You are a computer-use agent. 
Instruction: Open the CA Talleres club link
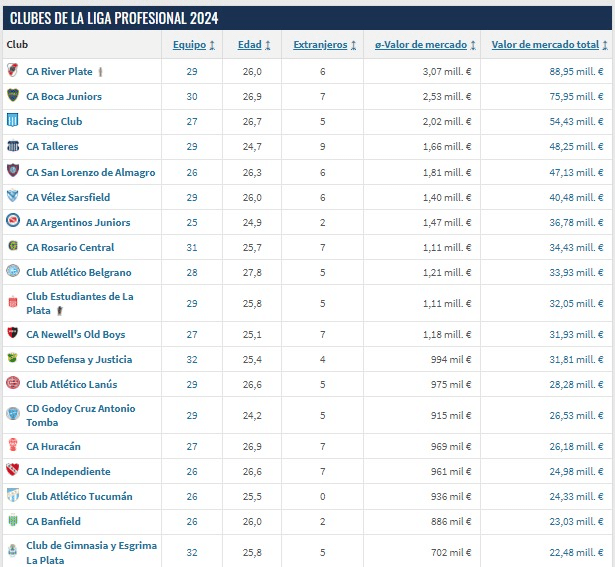point(52,147)
